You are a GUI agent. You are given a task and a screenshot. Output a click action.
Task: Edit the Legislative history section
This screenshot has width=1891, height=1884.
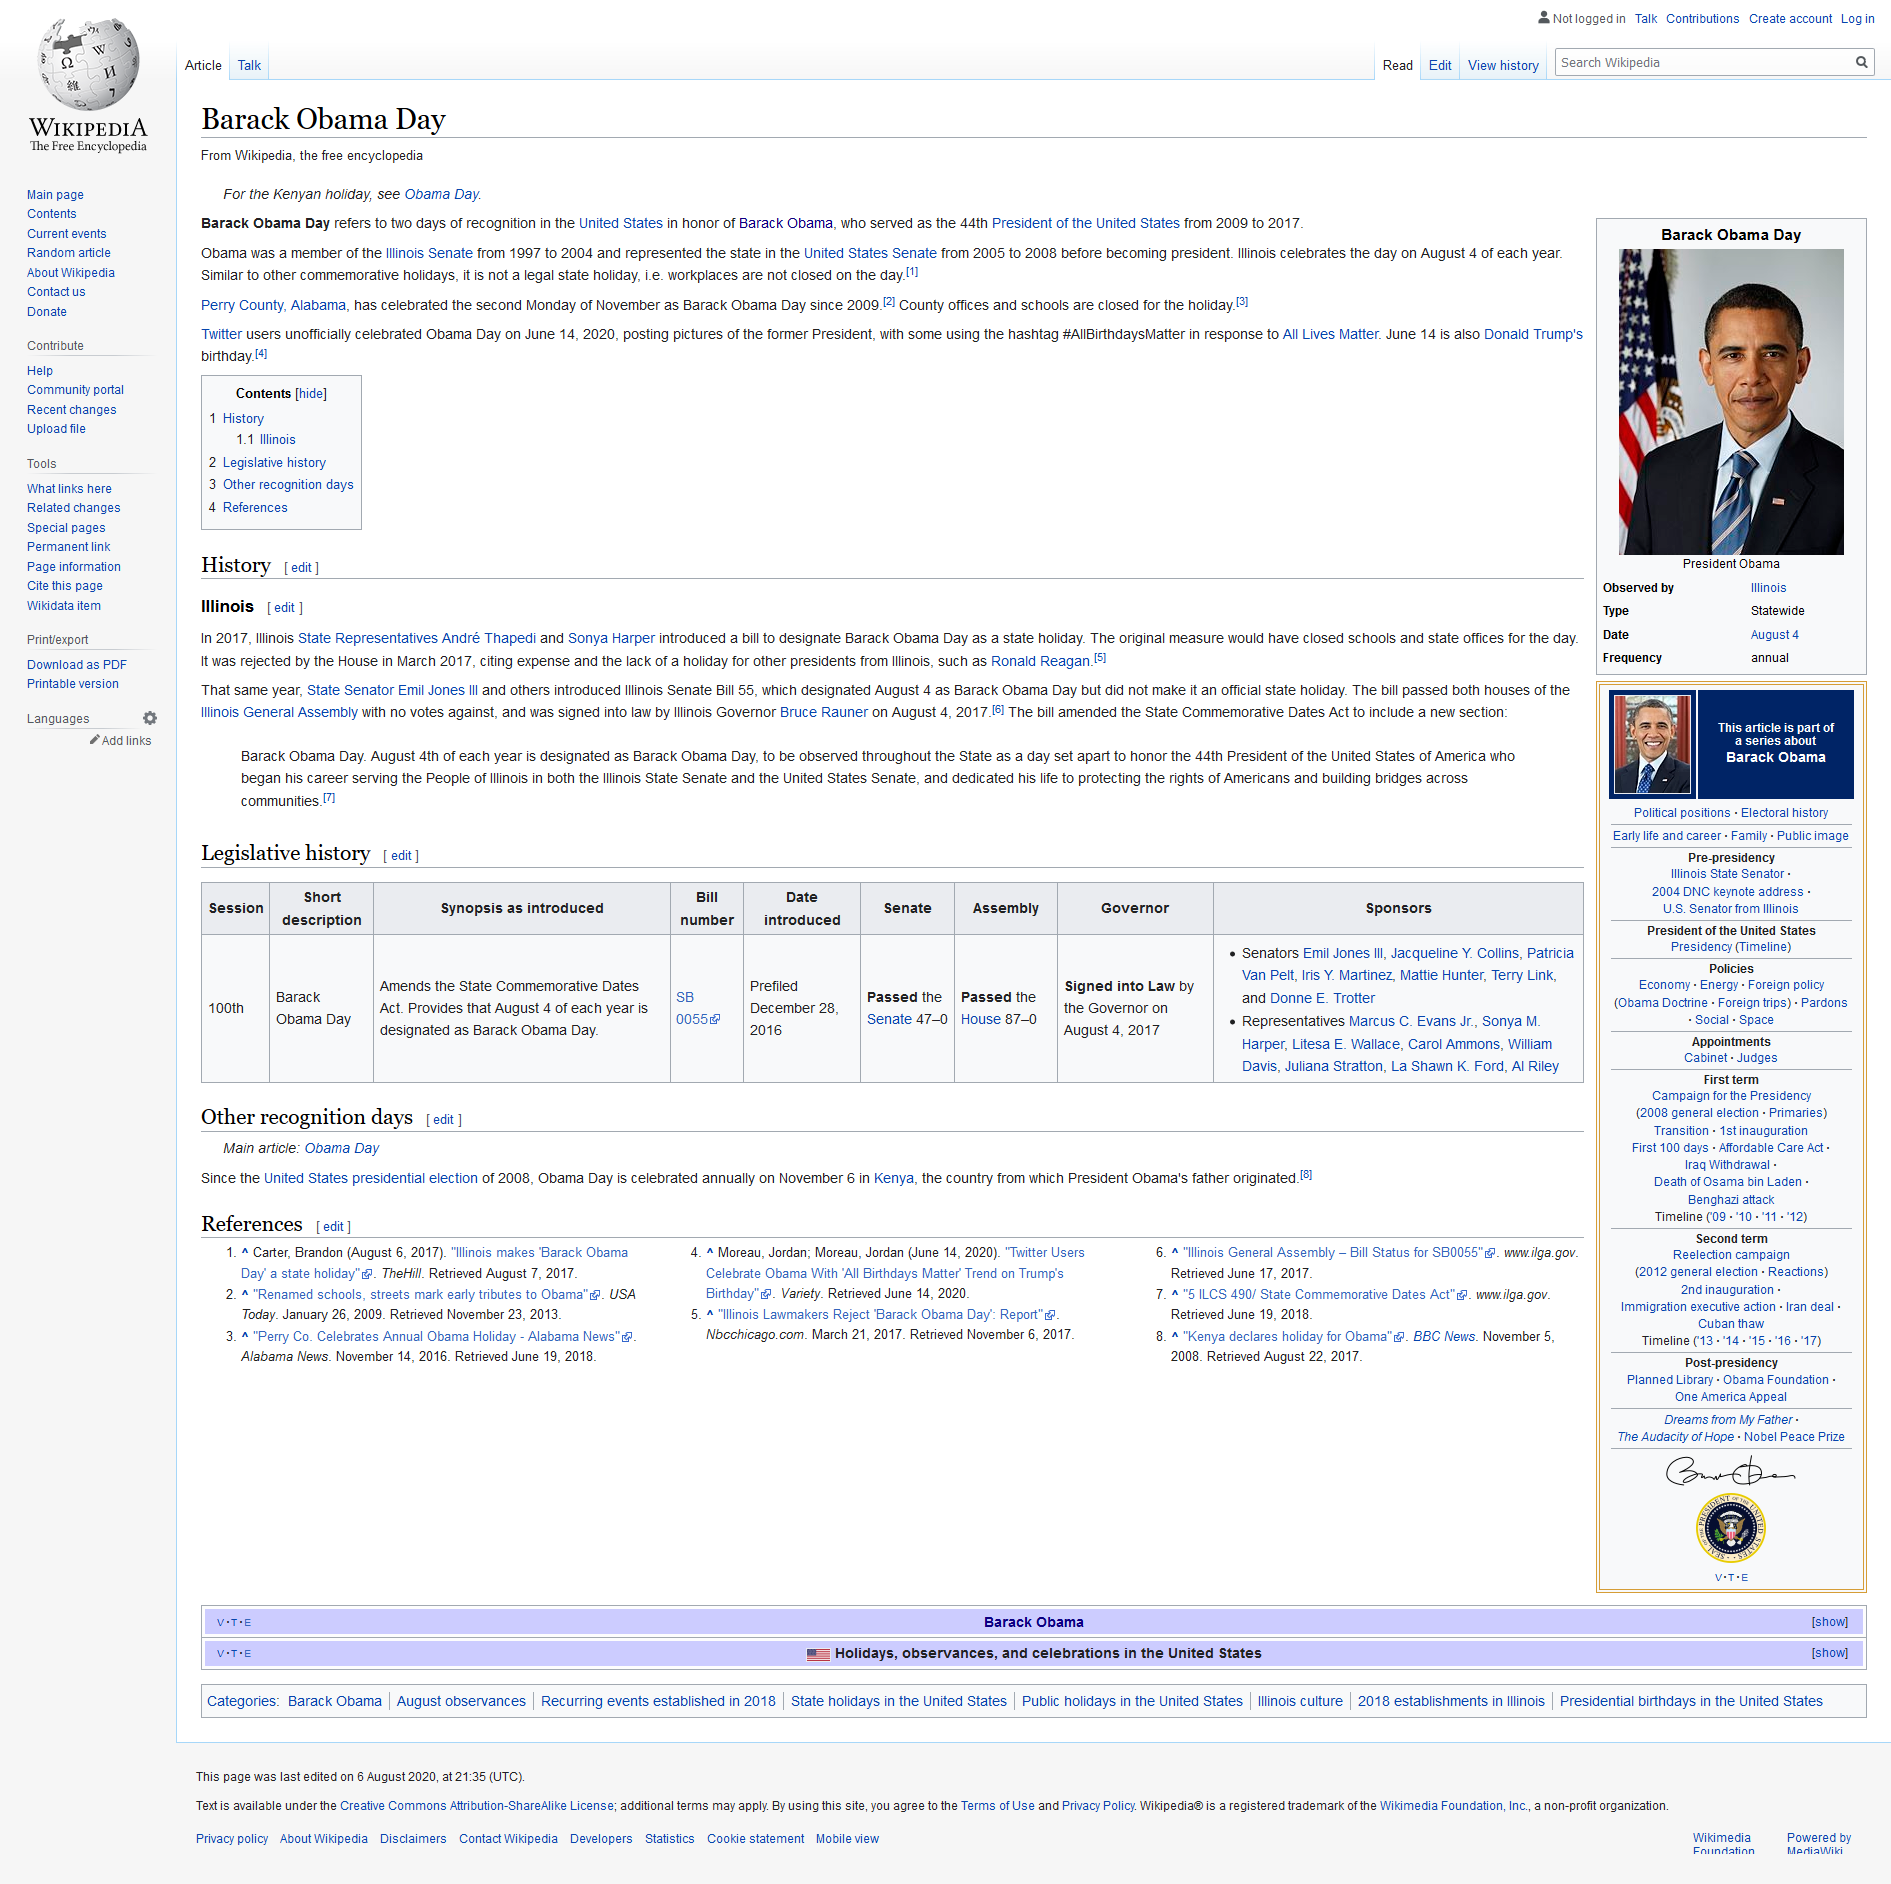click(x=401, y=856)
